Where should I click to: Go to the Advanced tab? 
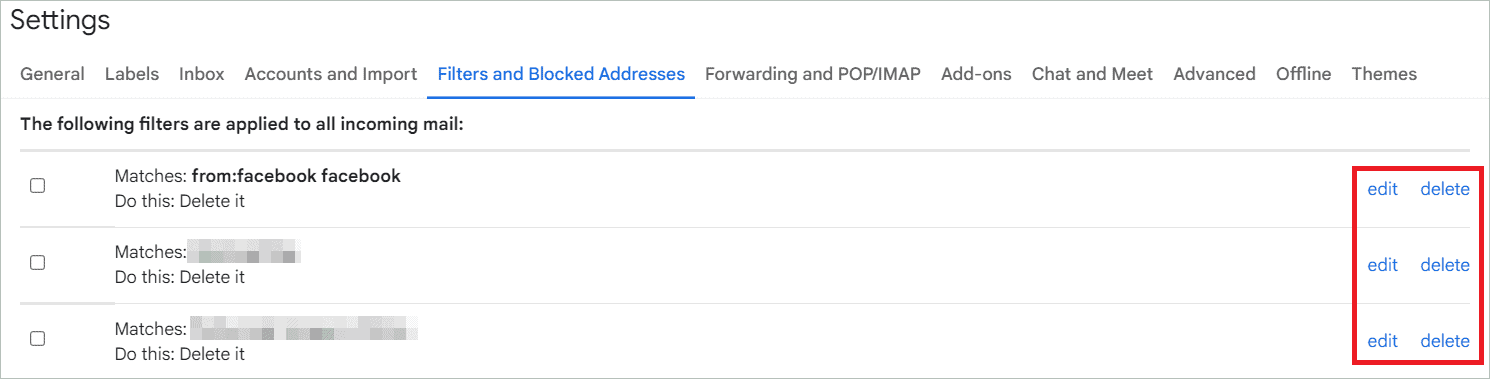[1214, 74]
